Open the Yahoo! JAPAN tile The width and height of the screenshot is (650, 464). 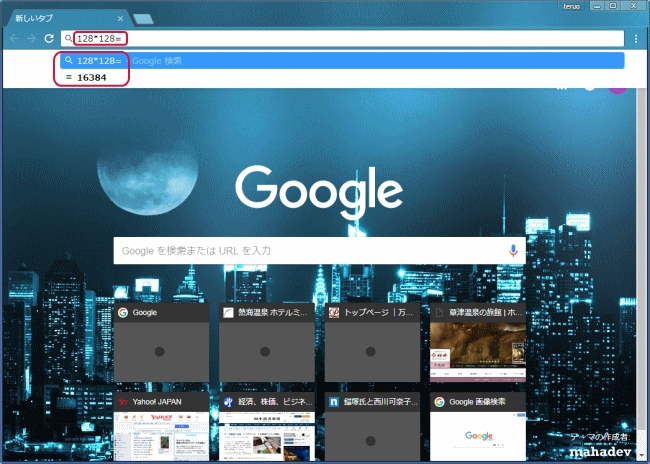coord(162,427)
